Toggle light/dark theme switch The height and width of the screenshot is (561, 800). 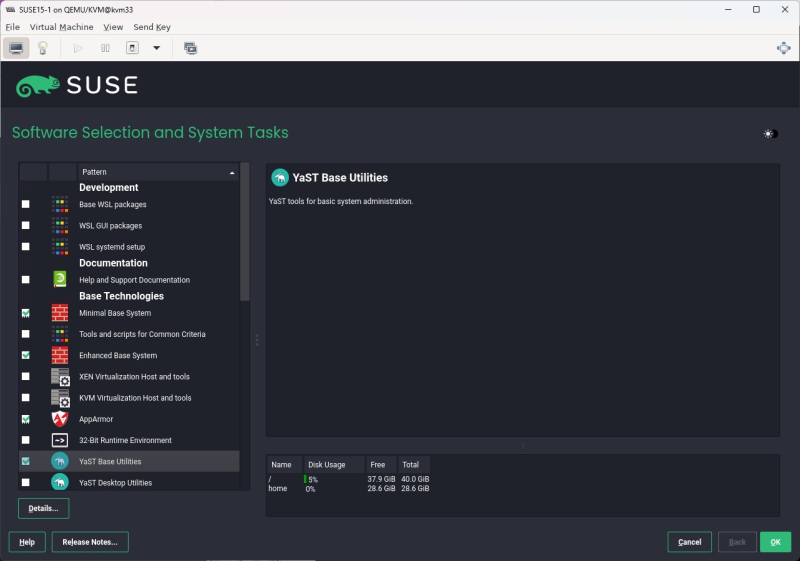point(770,134)
